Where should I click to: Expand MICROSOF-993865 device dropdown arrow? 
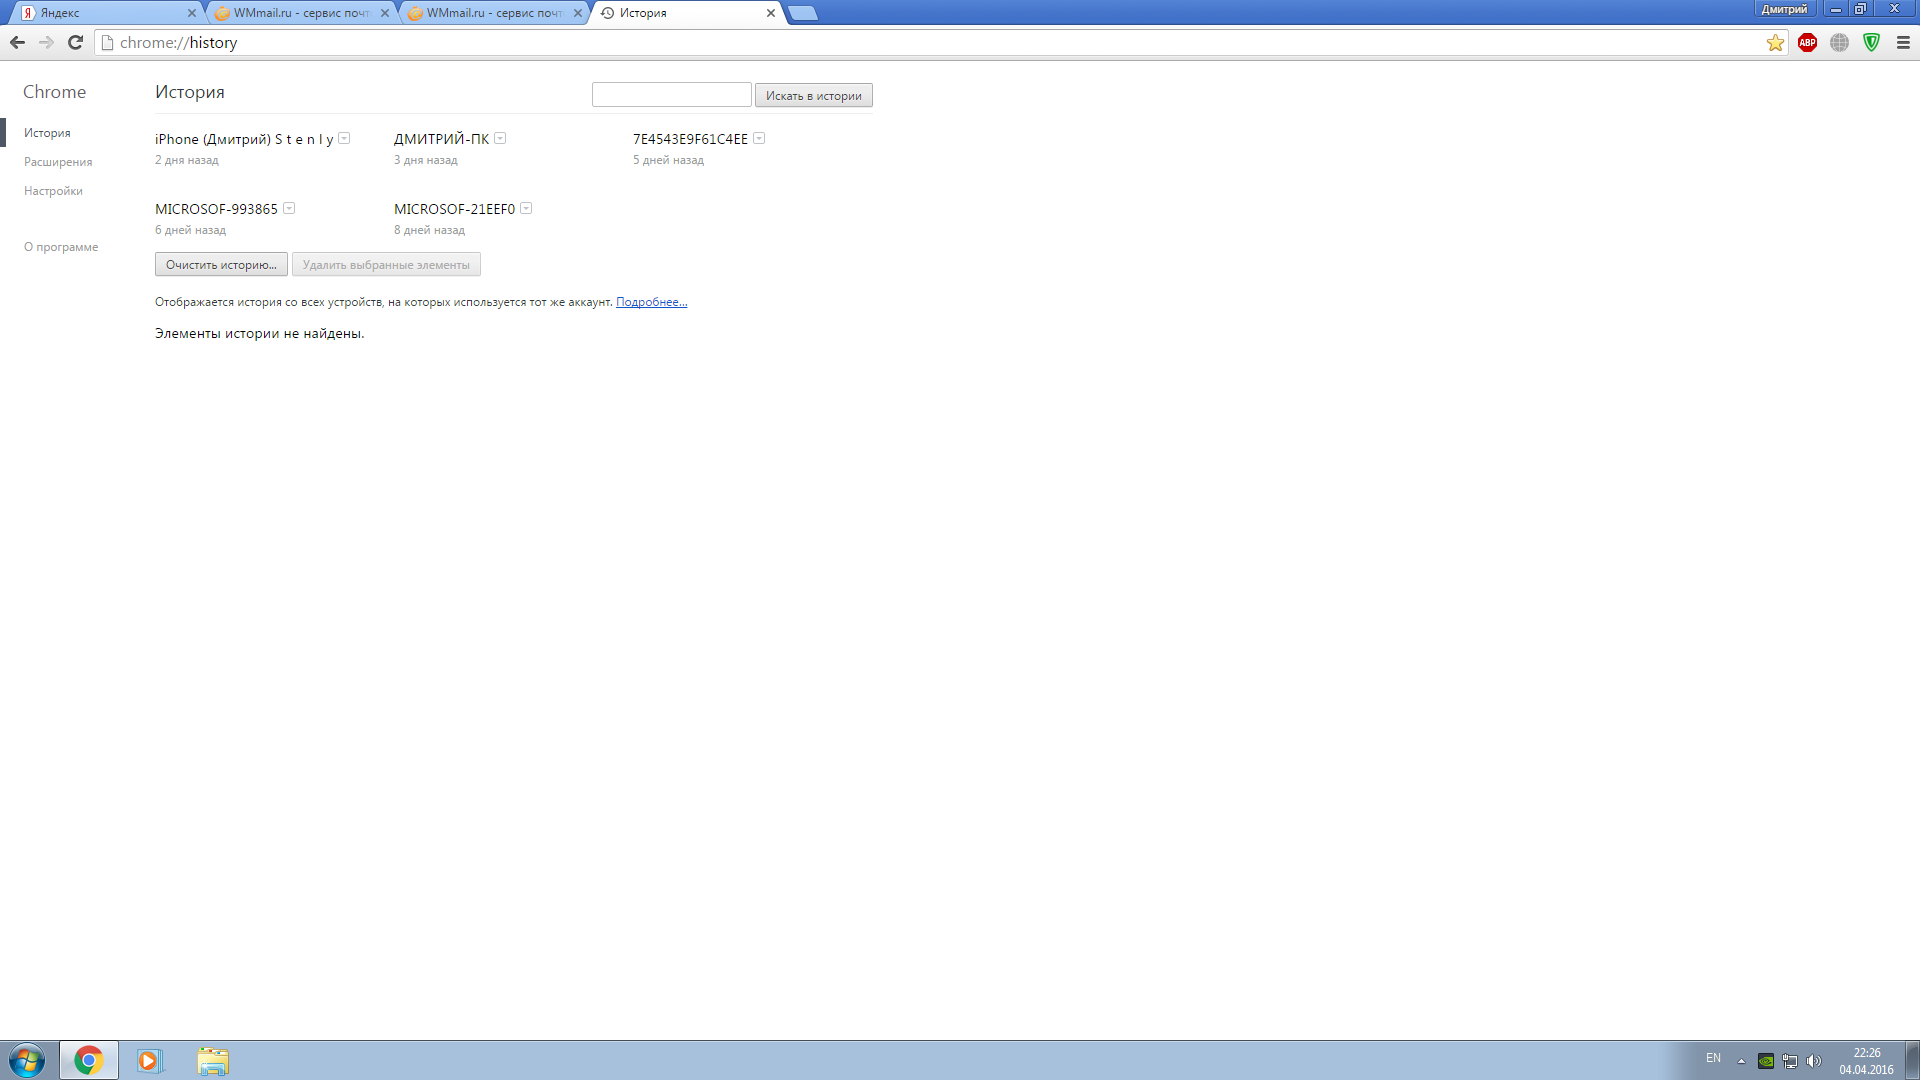[x=289, y=209]
